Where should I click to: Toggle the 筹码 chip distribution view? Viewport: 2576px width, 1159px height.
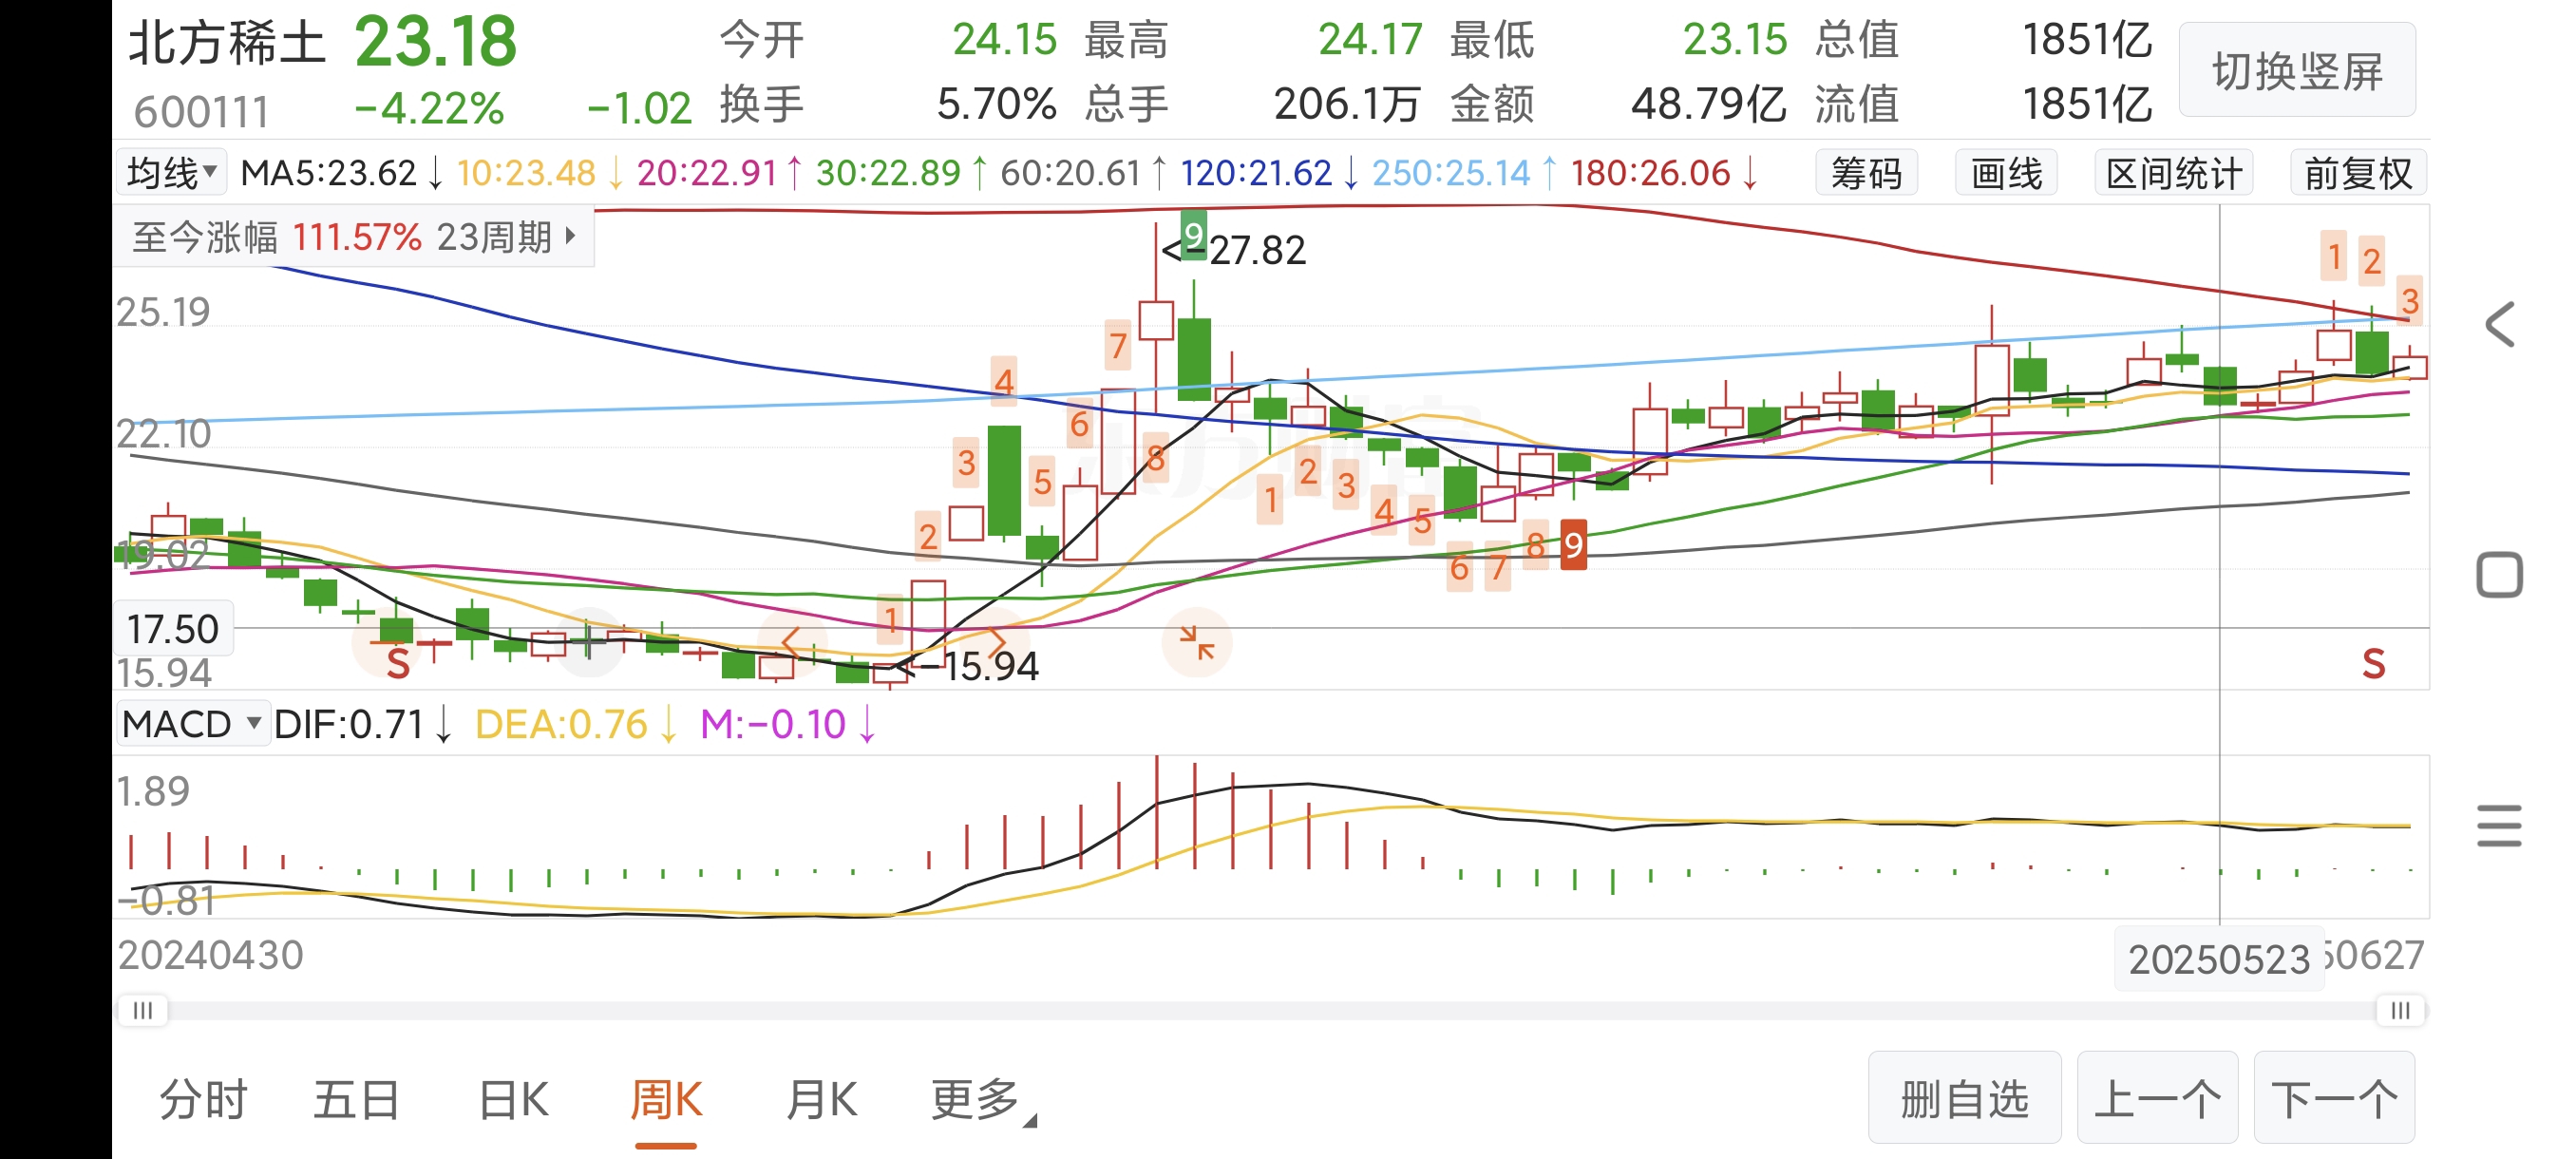click(x=1866, y=174)
